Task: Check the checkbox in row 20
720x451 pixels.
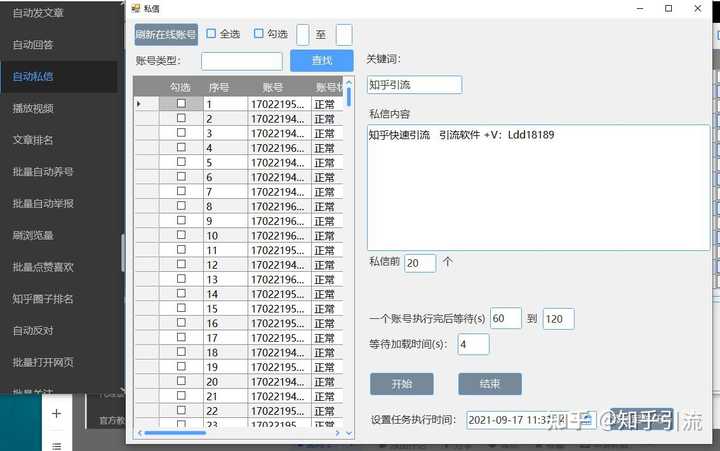Action: point(181,381)
